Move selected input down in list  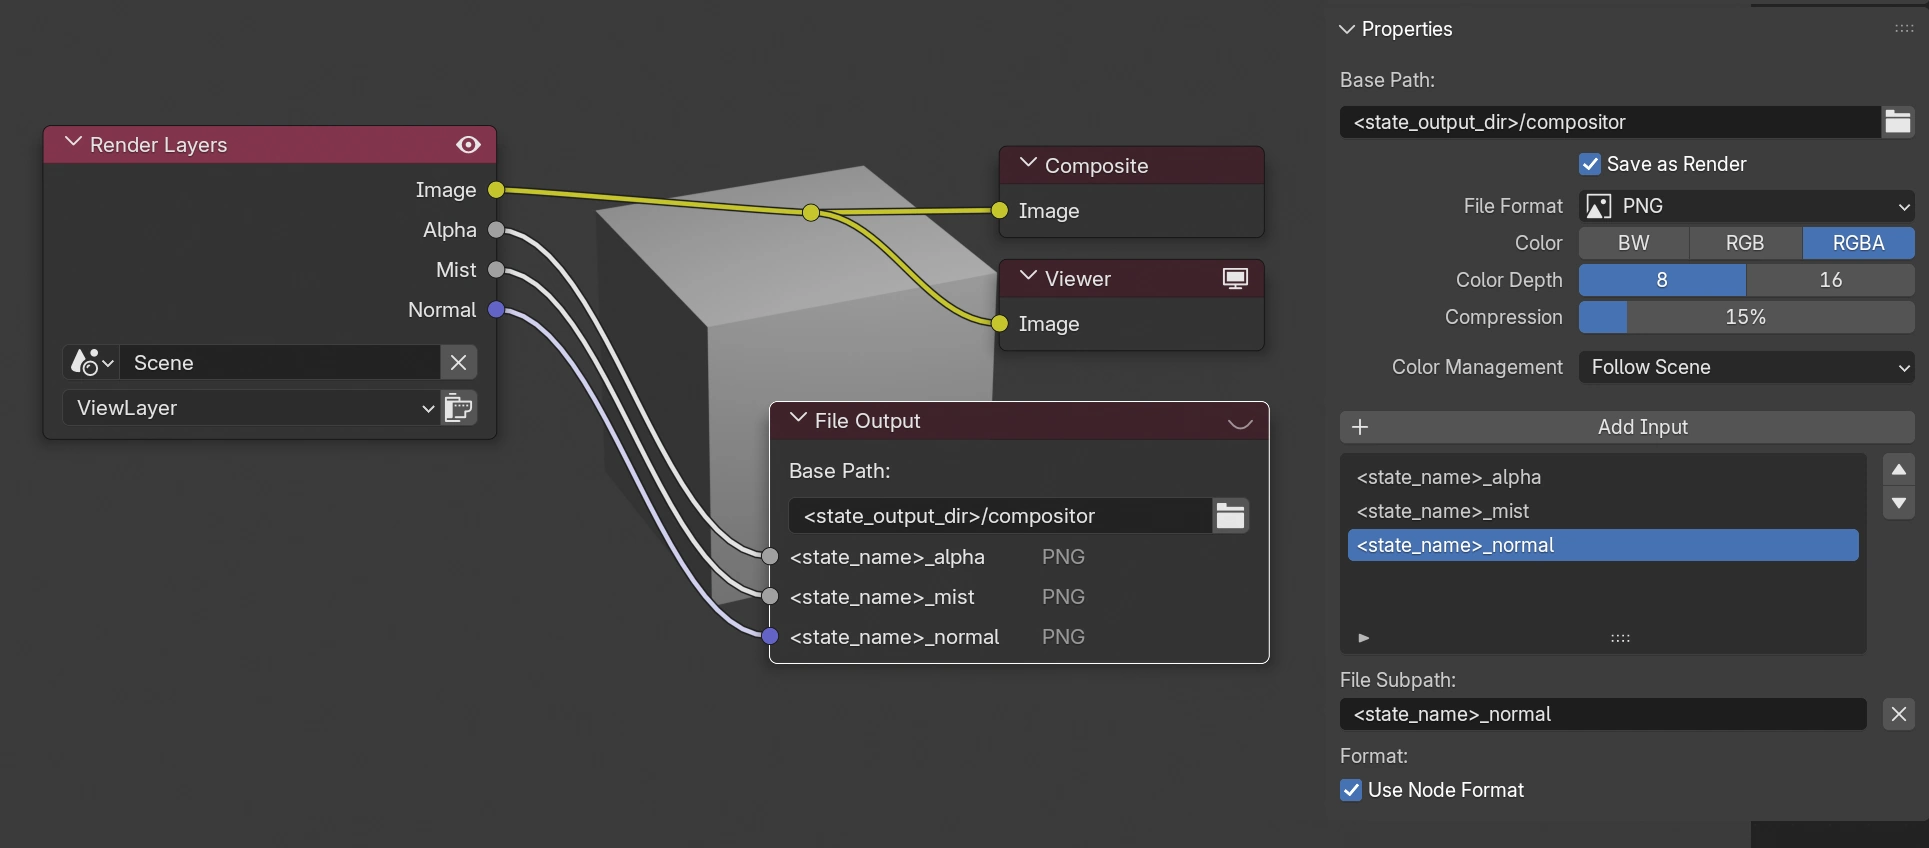pos(1898,503)
